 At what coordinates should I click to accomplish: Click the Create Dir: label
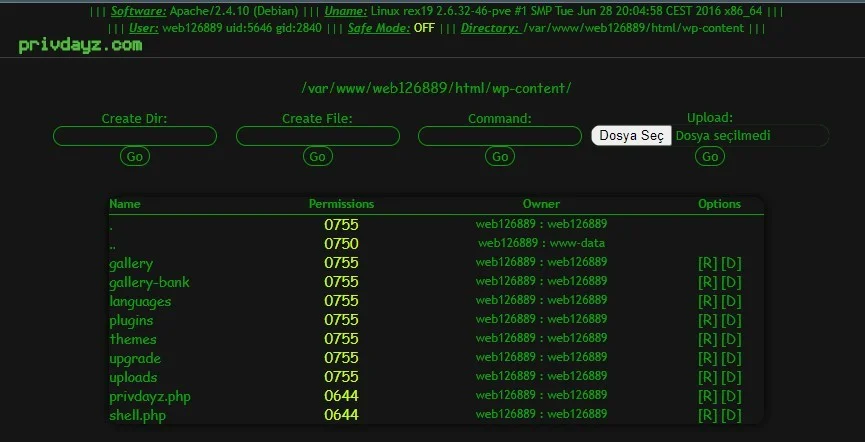134,118
